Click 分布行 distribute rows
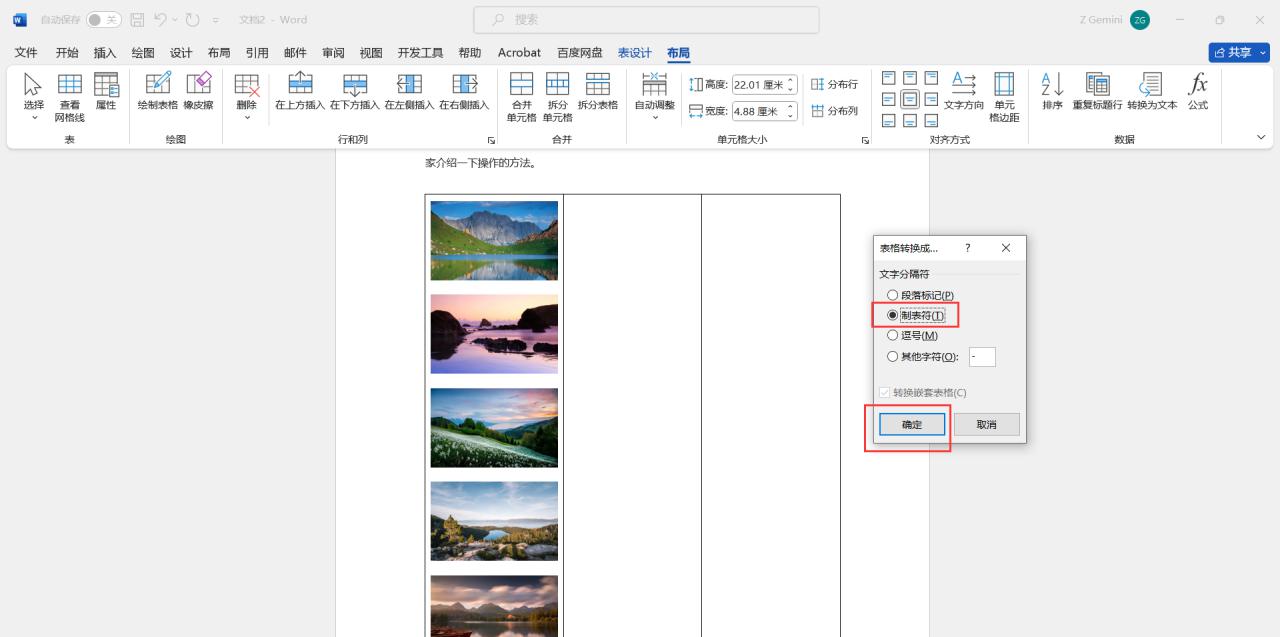Screen dimensions: 1280x637 click(x=834, y=85)
